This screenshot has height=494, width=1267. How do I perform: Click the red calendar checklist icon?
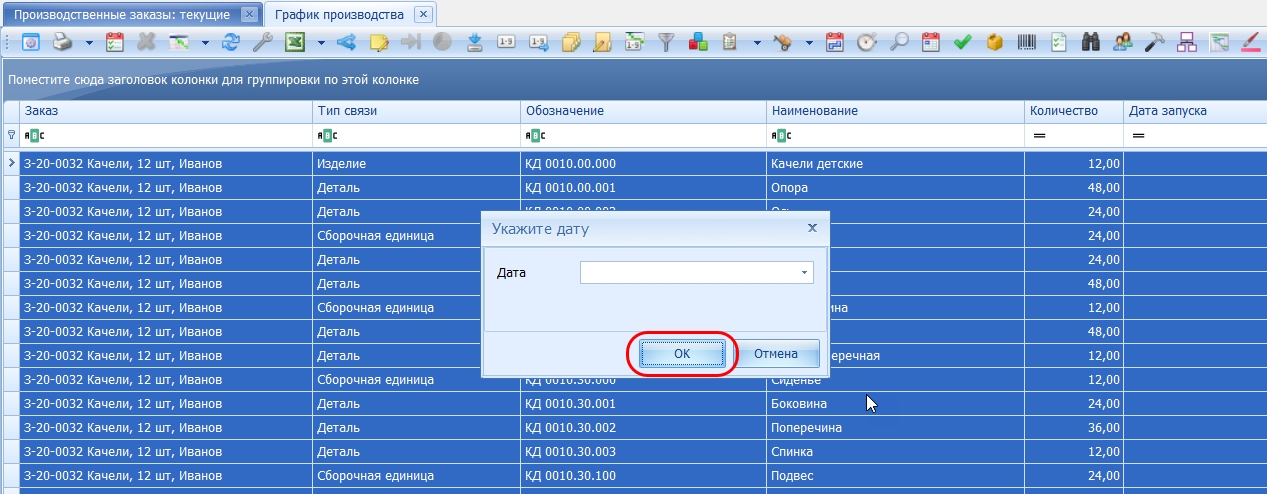click(x=114, y=42)
